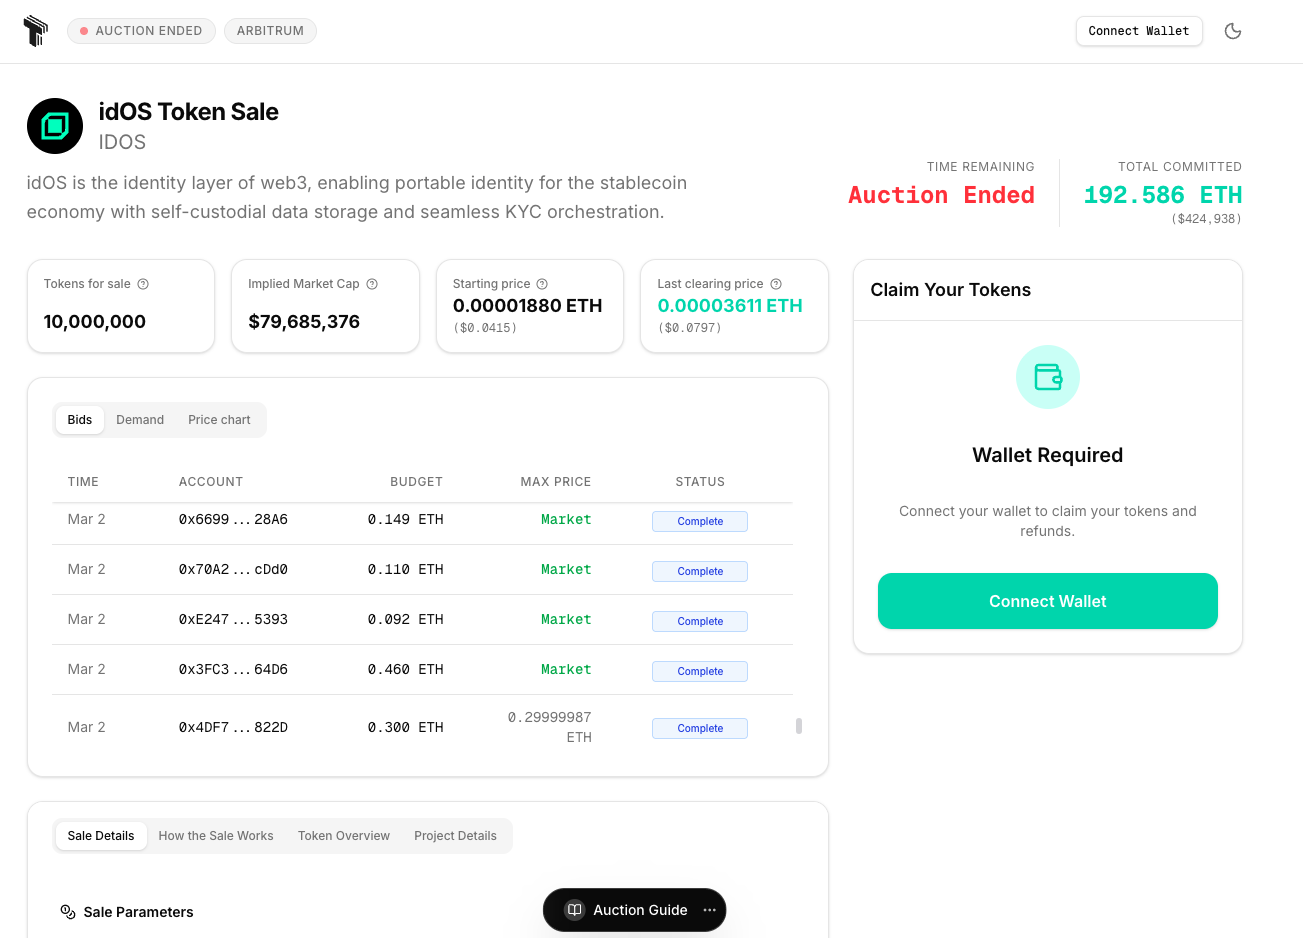Click the circular idOS token avatar
This screenshot has width=1303, height=938.
(54, 126)
